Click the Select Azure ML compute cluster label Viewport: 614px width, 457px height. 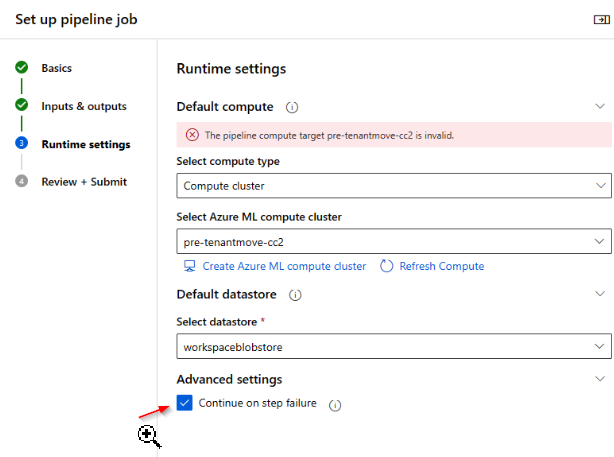coord(259,217)
